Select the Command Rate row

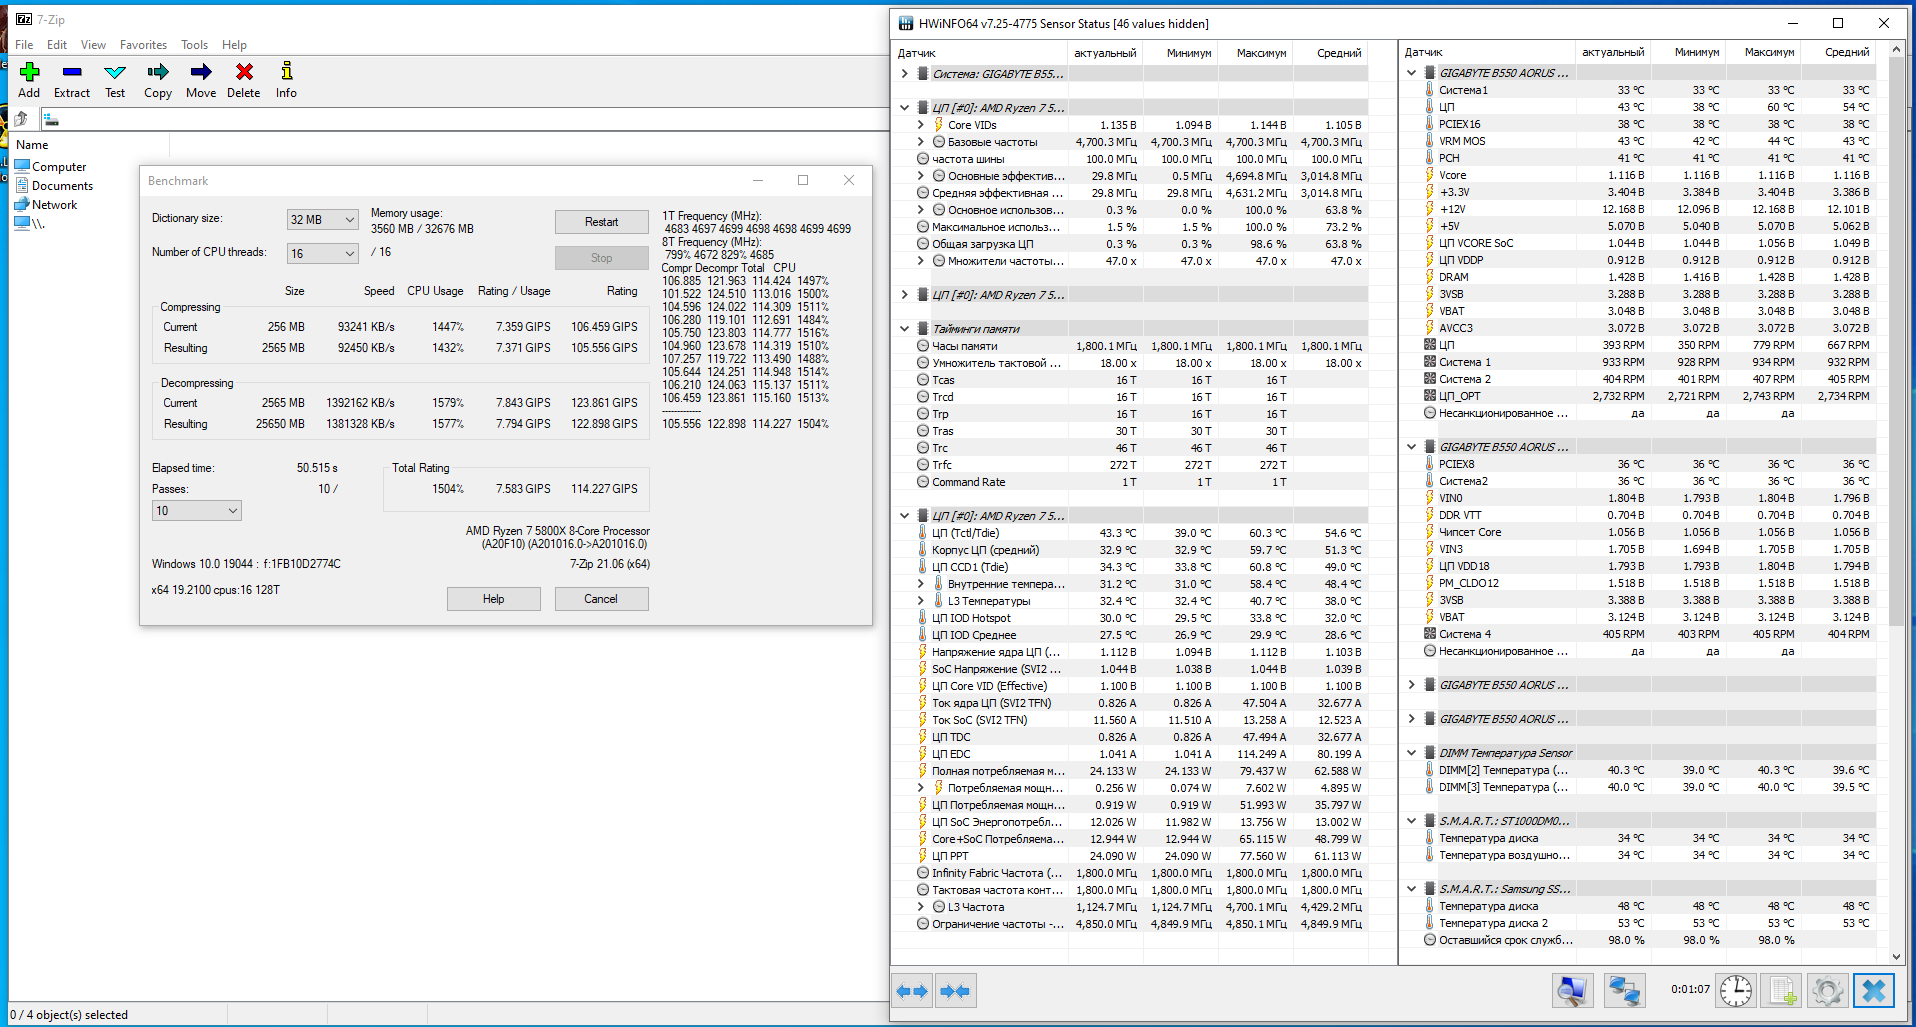click(x=1131, y=482)
